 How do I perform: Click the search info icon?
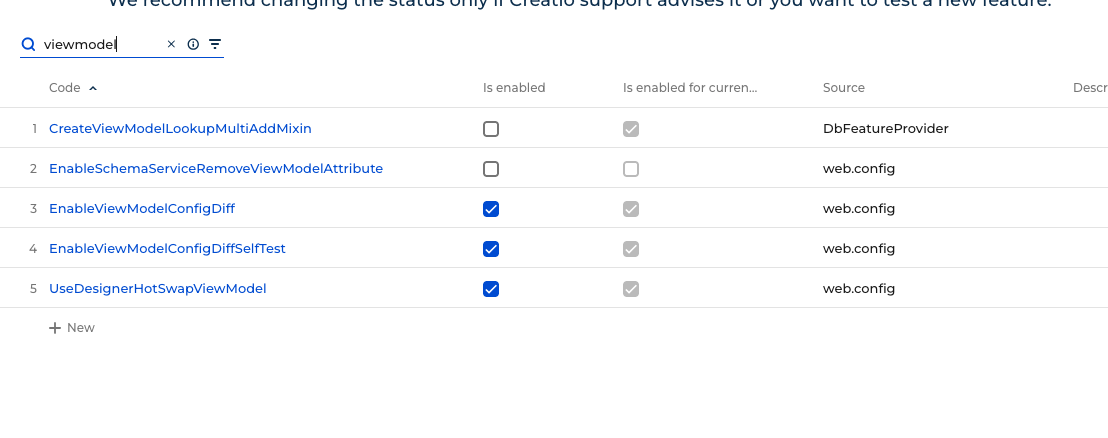coord(193,44)
